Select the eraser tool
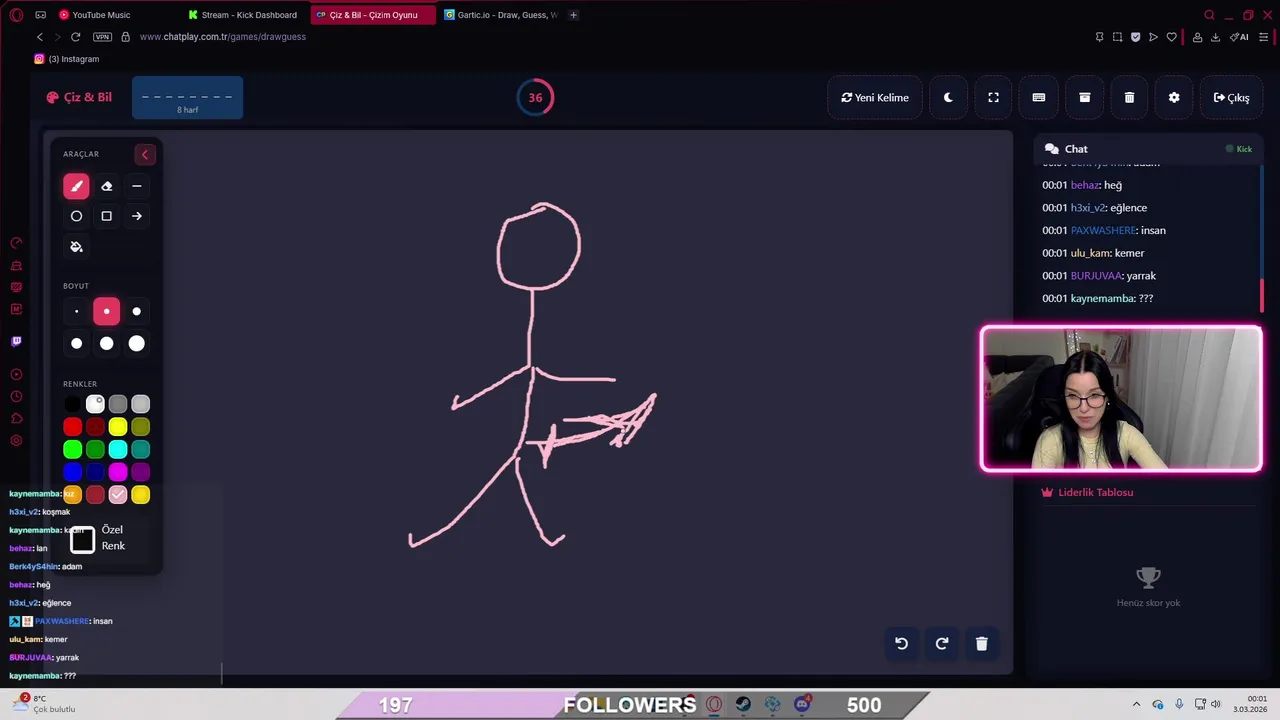This screenshot has width=1280, height=720. pyautogui.click(x=107, y=186)
